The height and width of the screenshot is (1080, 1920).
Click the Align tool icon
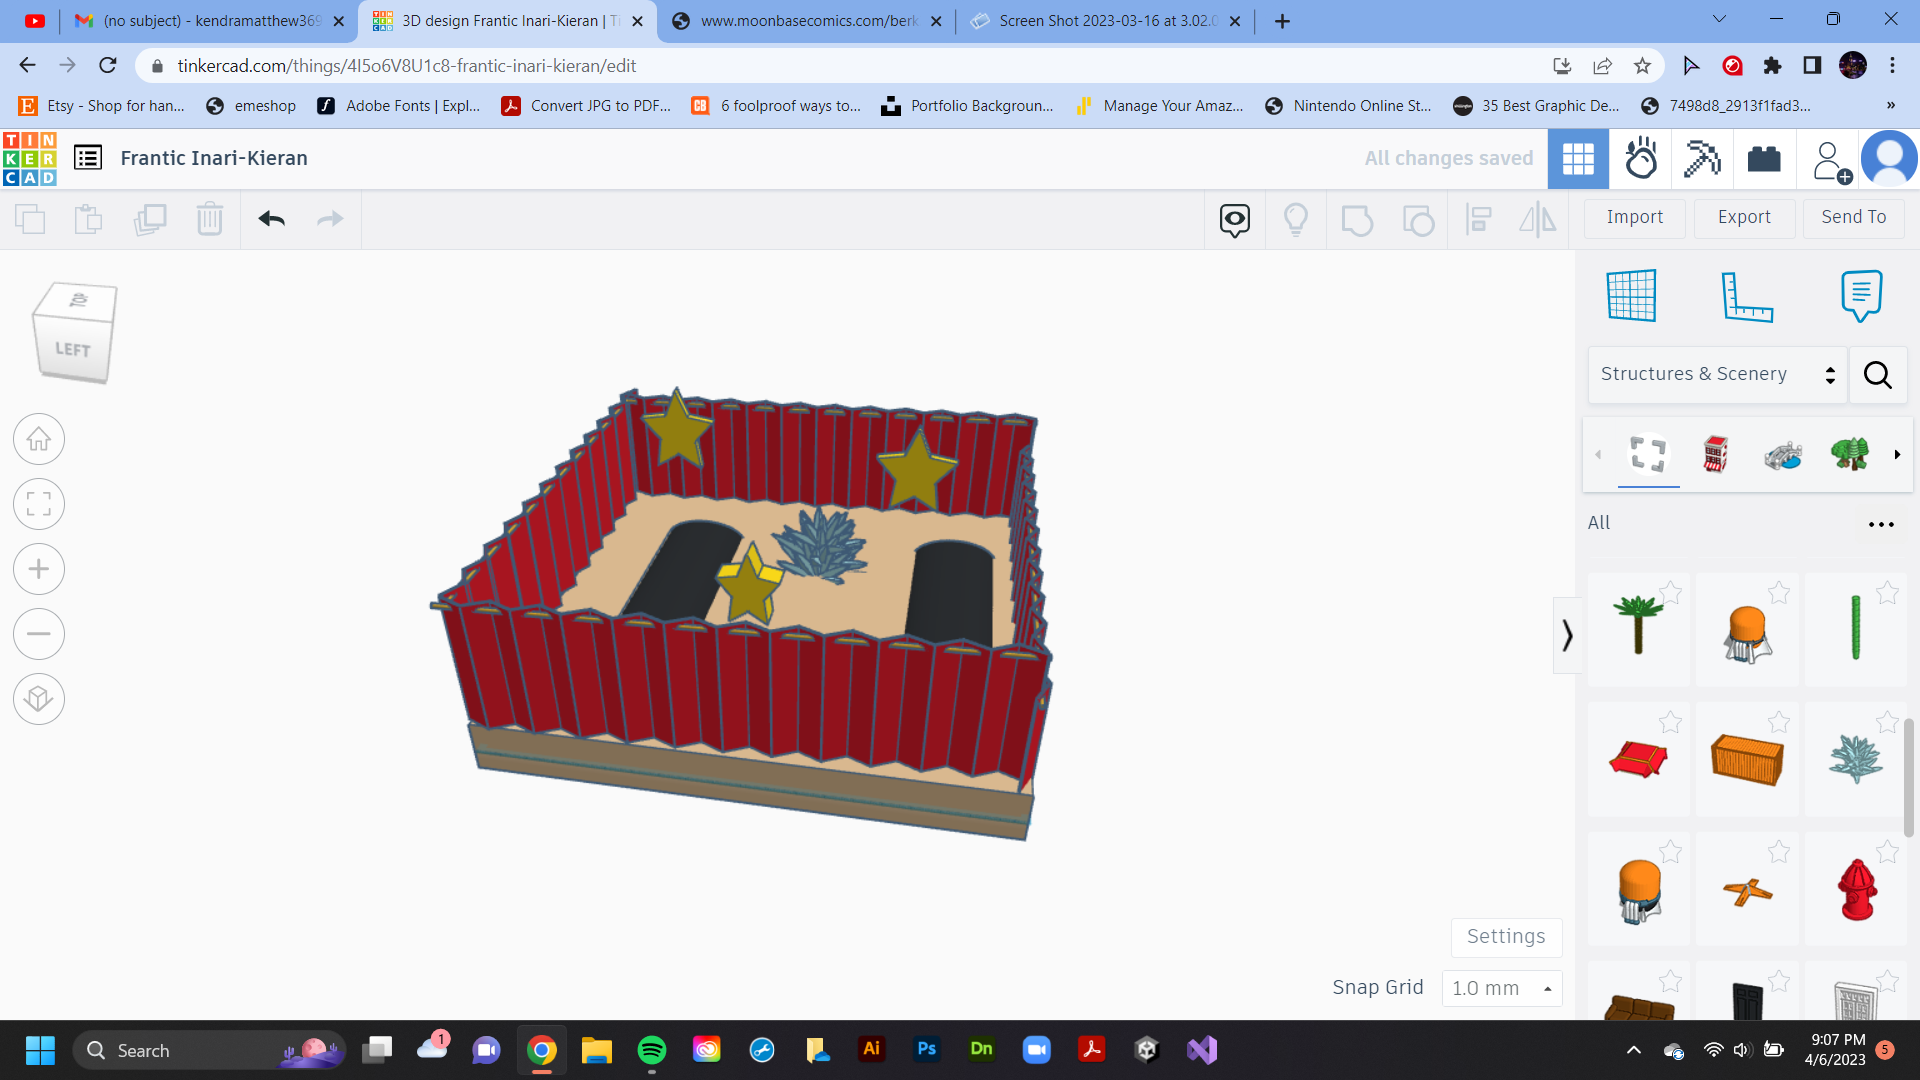coord(1478,219)
